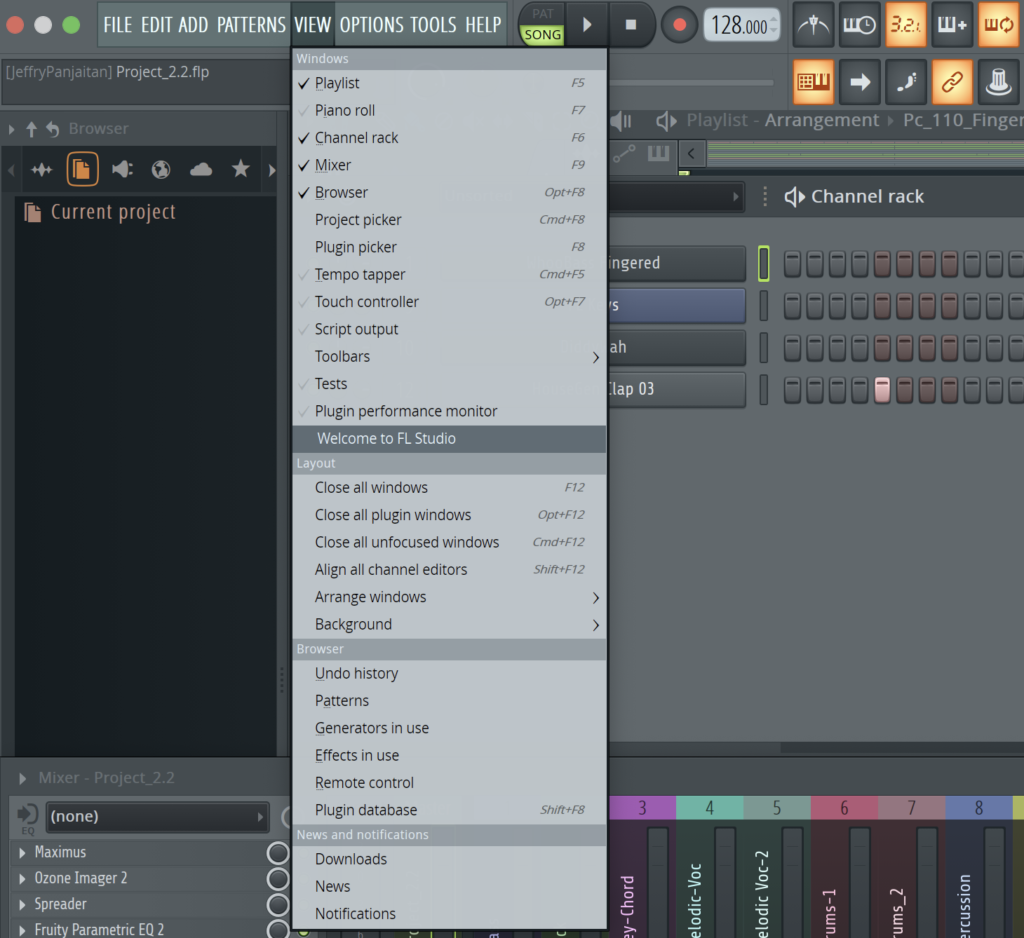
Task: Open the plugins tab plug icon in Browser
Action: point(122,169)
